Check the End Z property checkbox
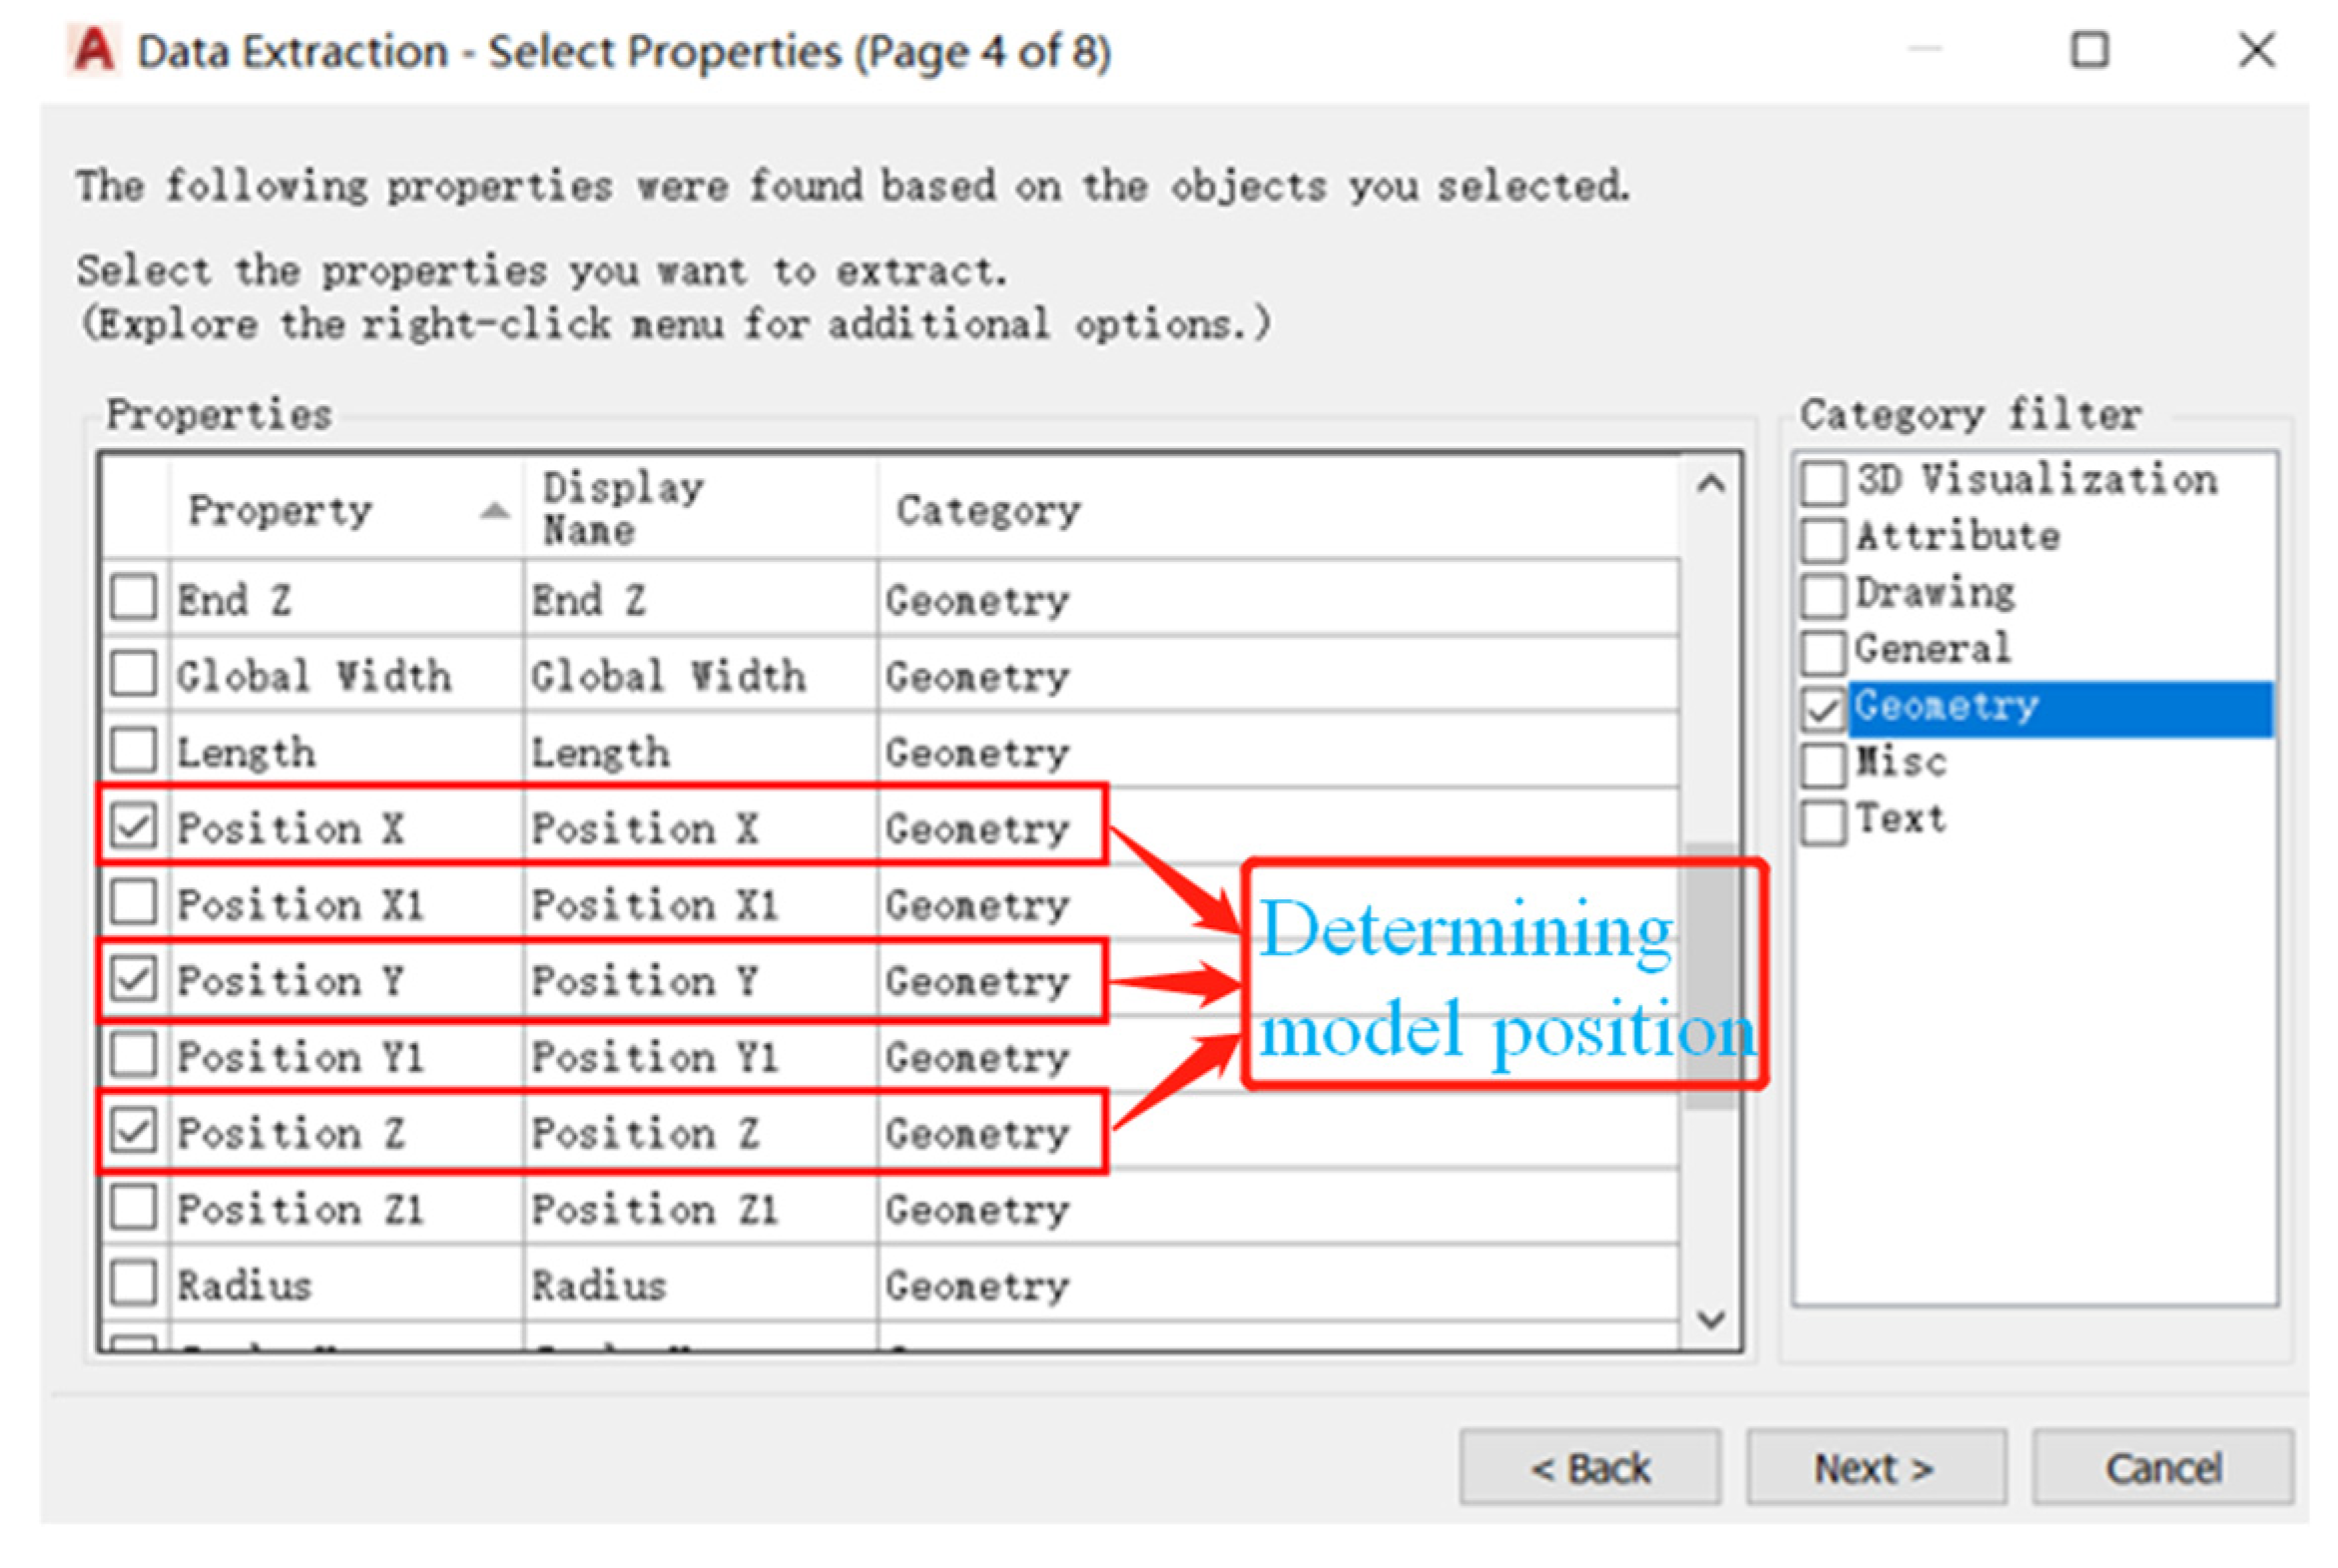This screenshot has height=1568, width=2338. (x=133, y=598)
